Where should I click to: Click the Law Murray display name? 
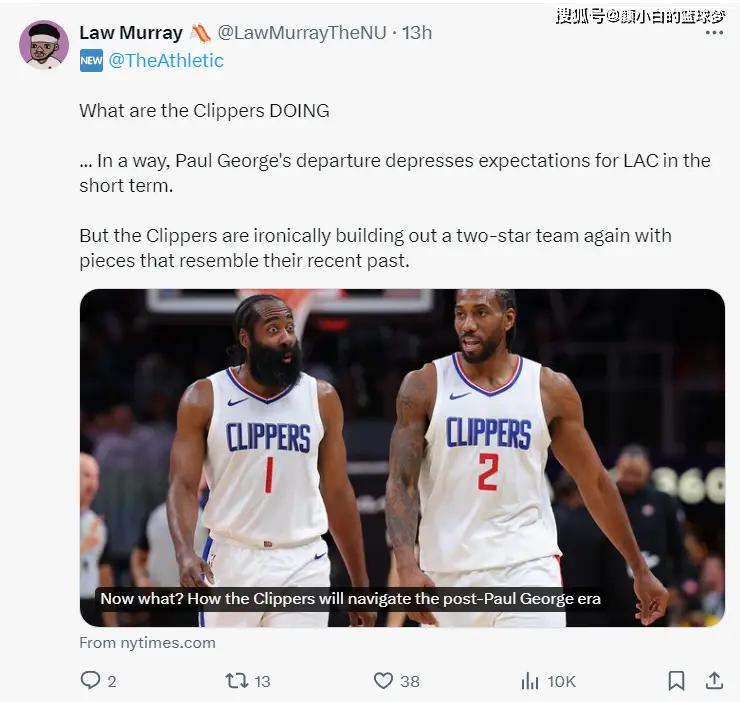tap(131, 33)
